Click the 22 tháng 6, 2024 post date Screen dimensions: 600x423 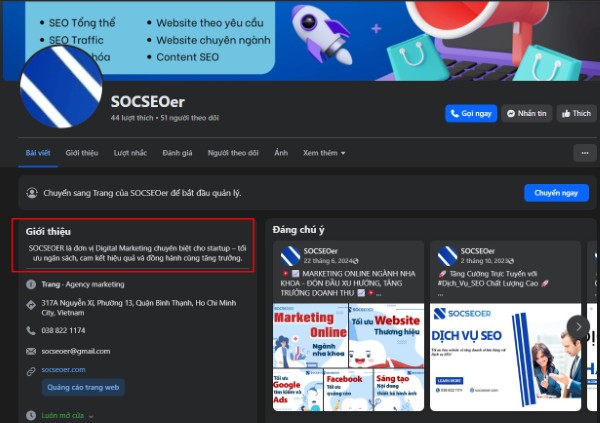pos(328,261)
